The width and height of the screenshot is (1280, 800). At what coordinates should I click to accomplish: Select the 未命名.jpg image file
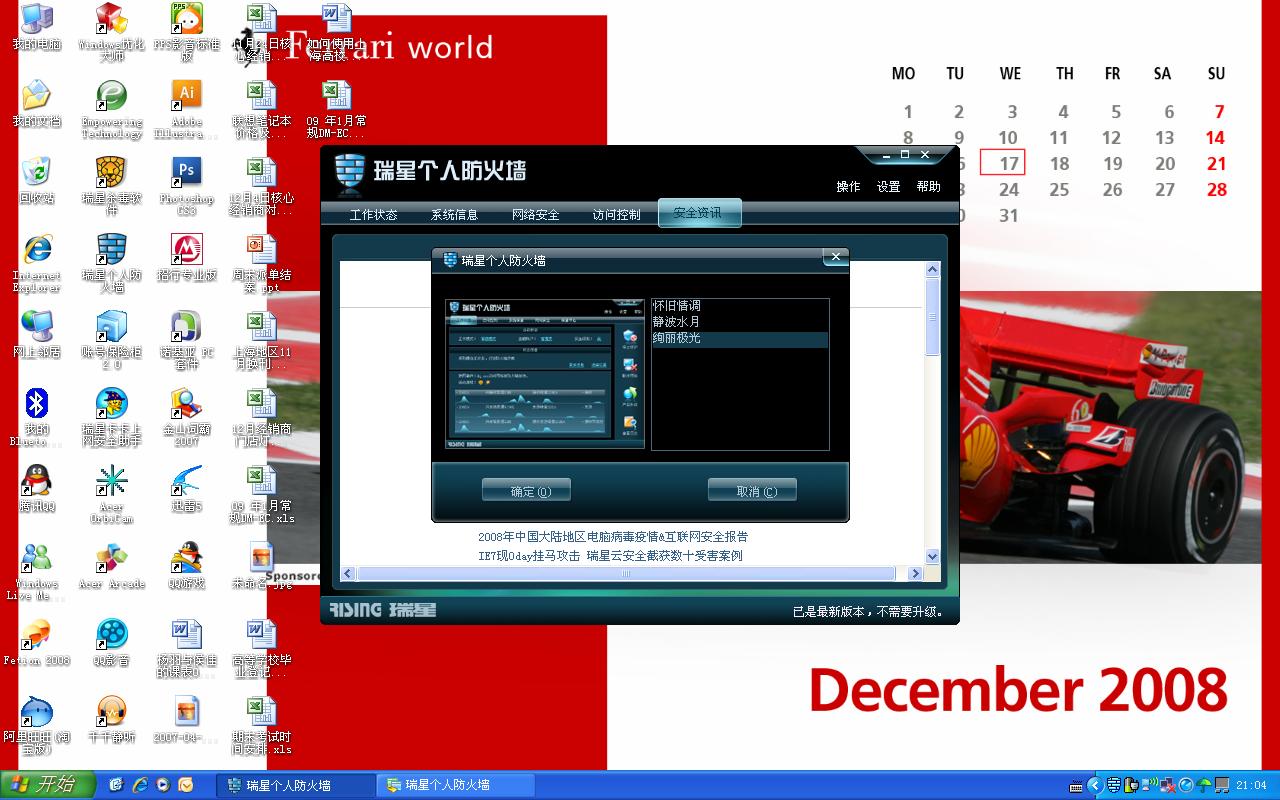[x=261, y=566]
